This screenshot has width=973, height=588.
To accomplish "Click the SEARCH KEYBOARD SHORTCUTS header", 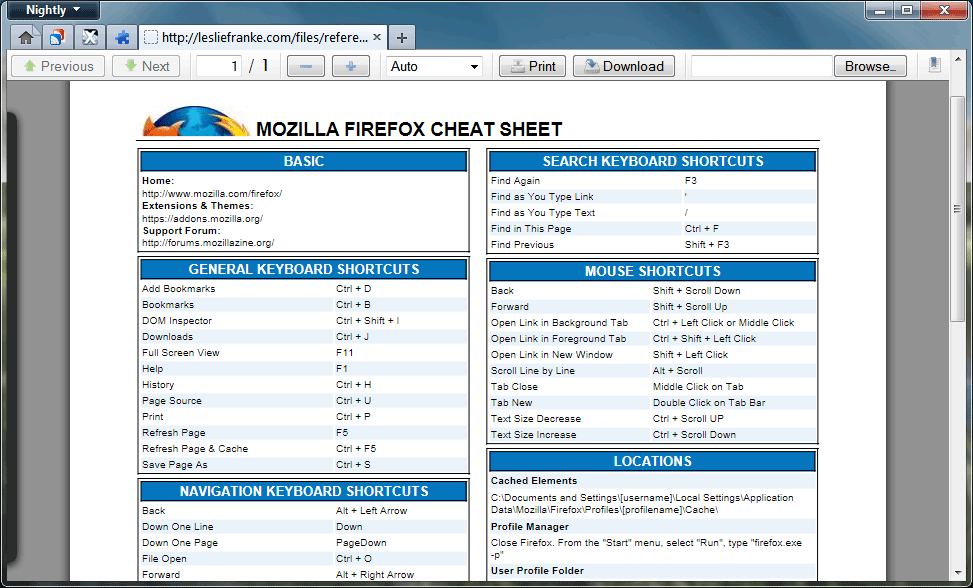I will (x=652, y=161).
